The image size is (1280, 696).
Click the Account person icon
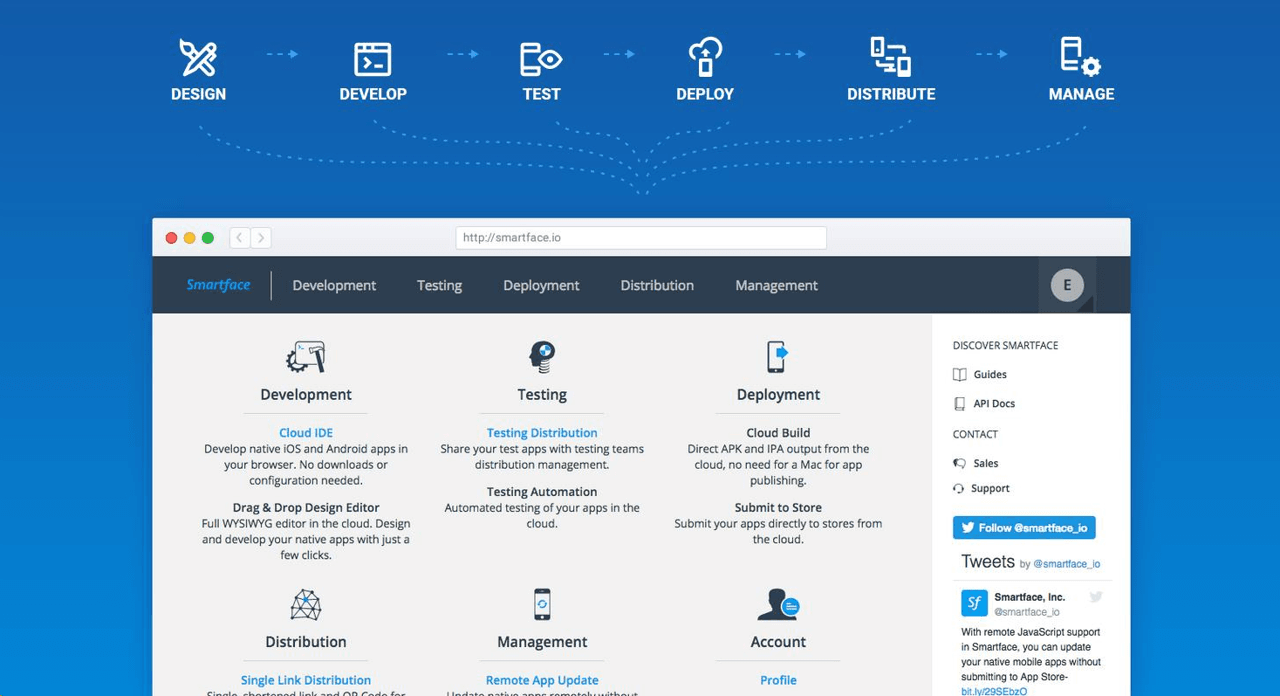(778, 604)
